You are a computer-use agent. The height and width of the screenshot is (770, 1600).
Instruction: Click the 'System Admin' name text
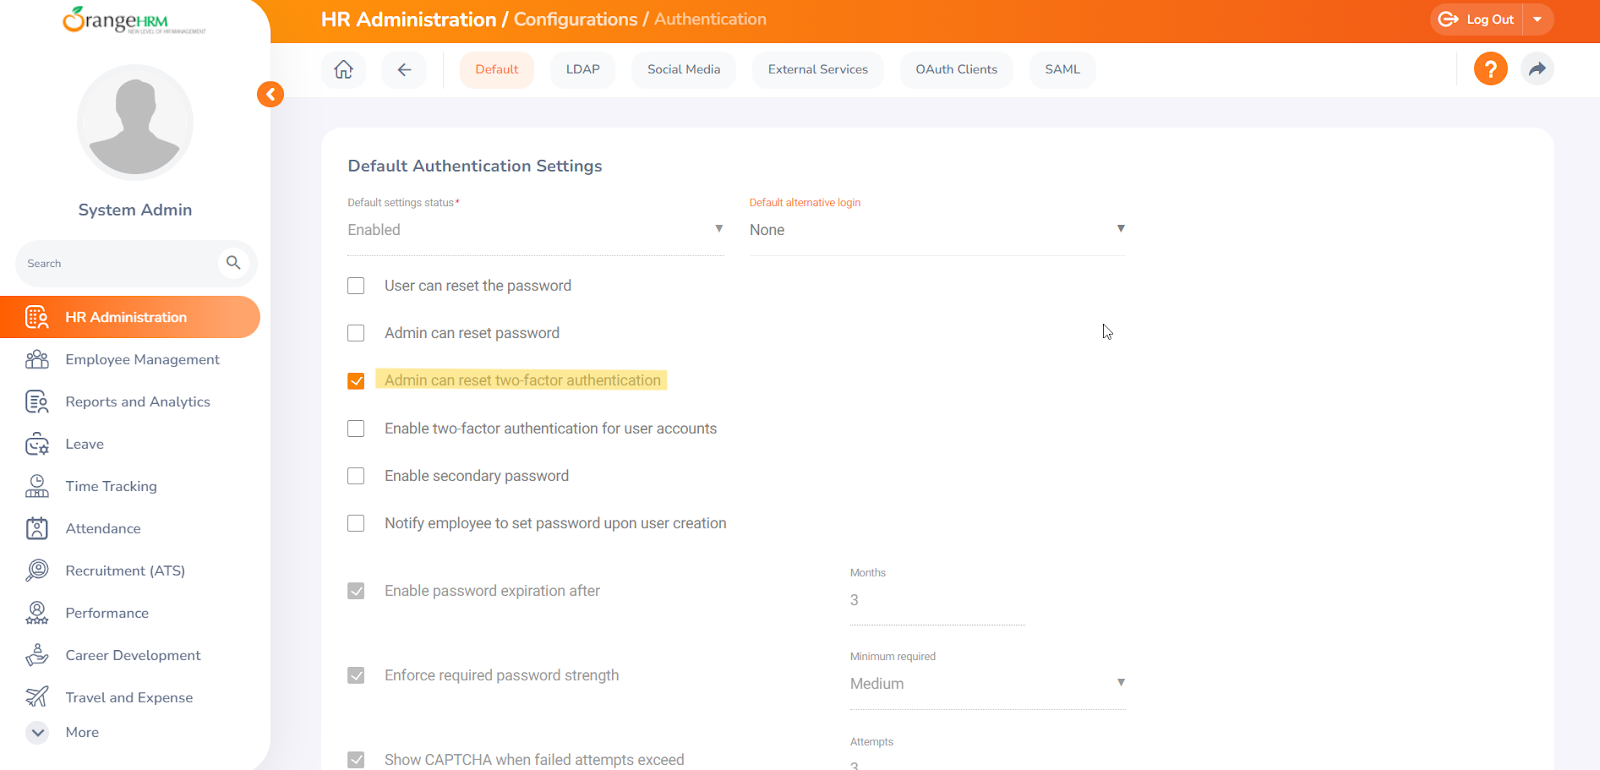point(135,210)
